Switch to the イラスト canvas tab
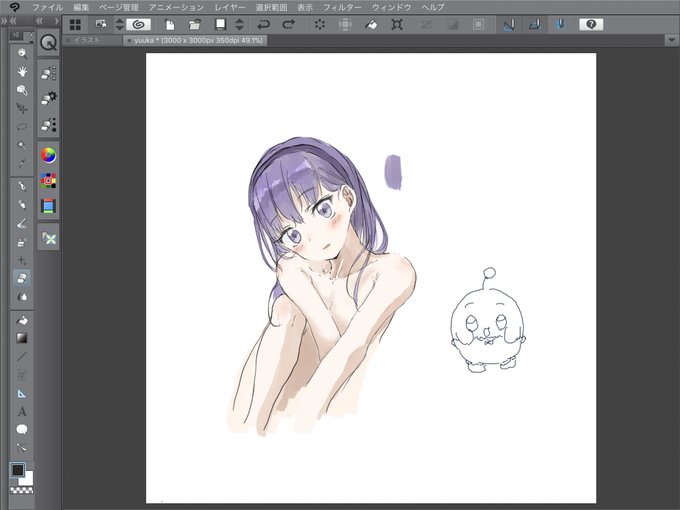Image resolution: width=680 pixels, height=510 pixels. (x=92, y=40)
